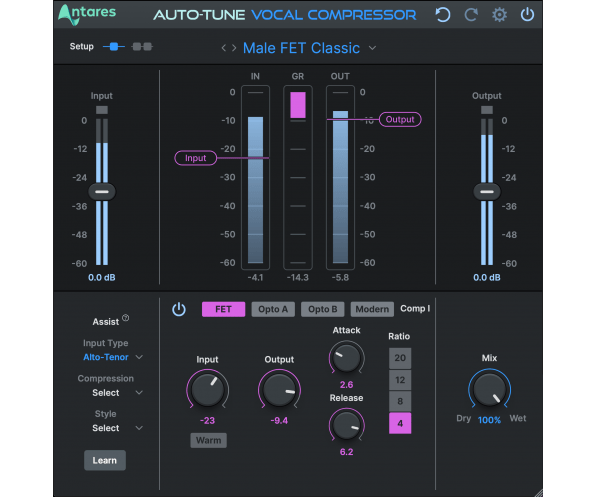Click the Comp I label
This screenshot has width=597, height=497.
pos(415,308)
